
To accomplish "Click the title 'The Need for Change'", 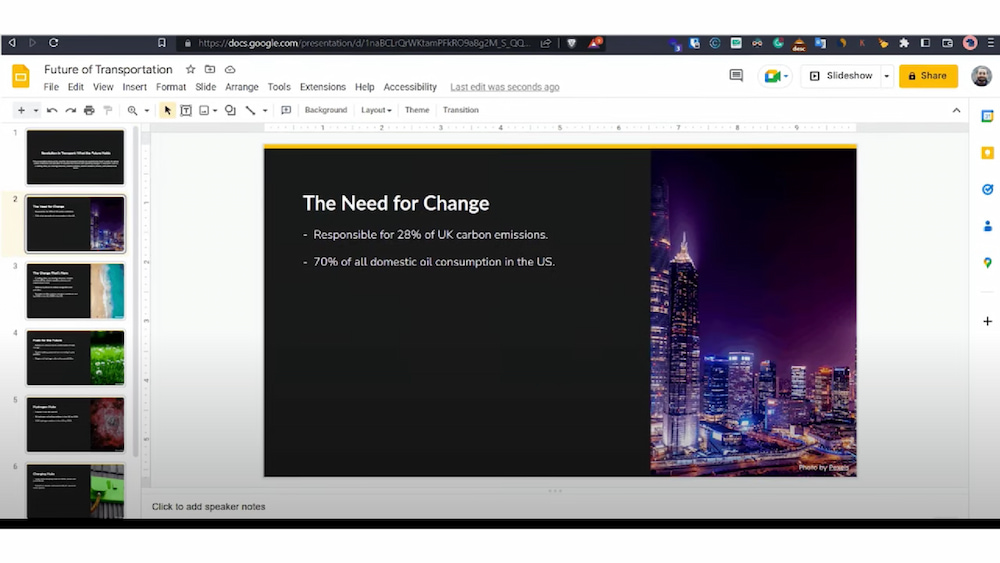I will (396, 203).
